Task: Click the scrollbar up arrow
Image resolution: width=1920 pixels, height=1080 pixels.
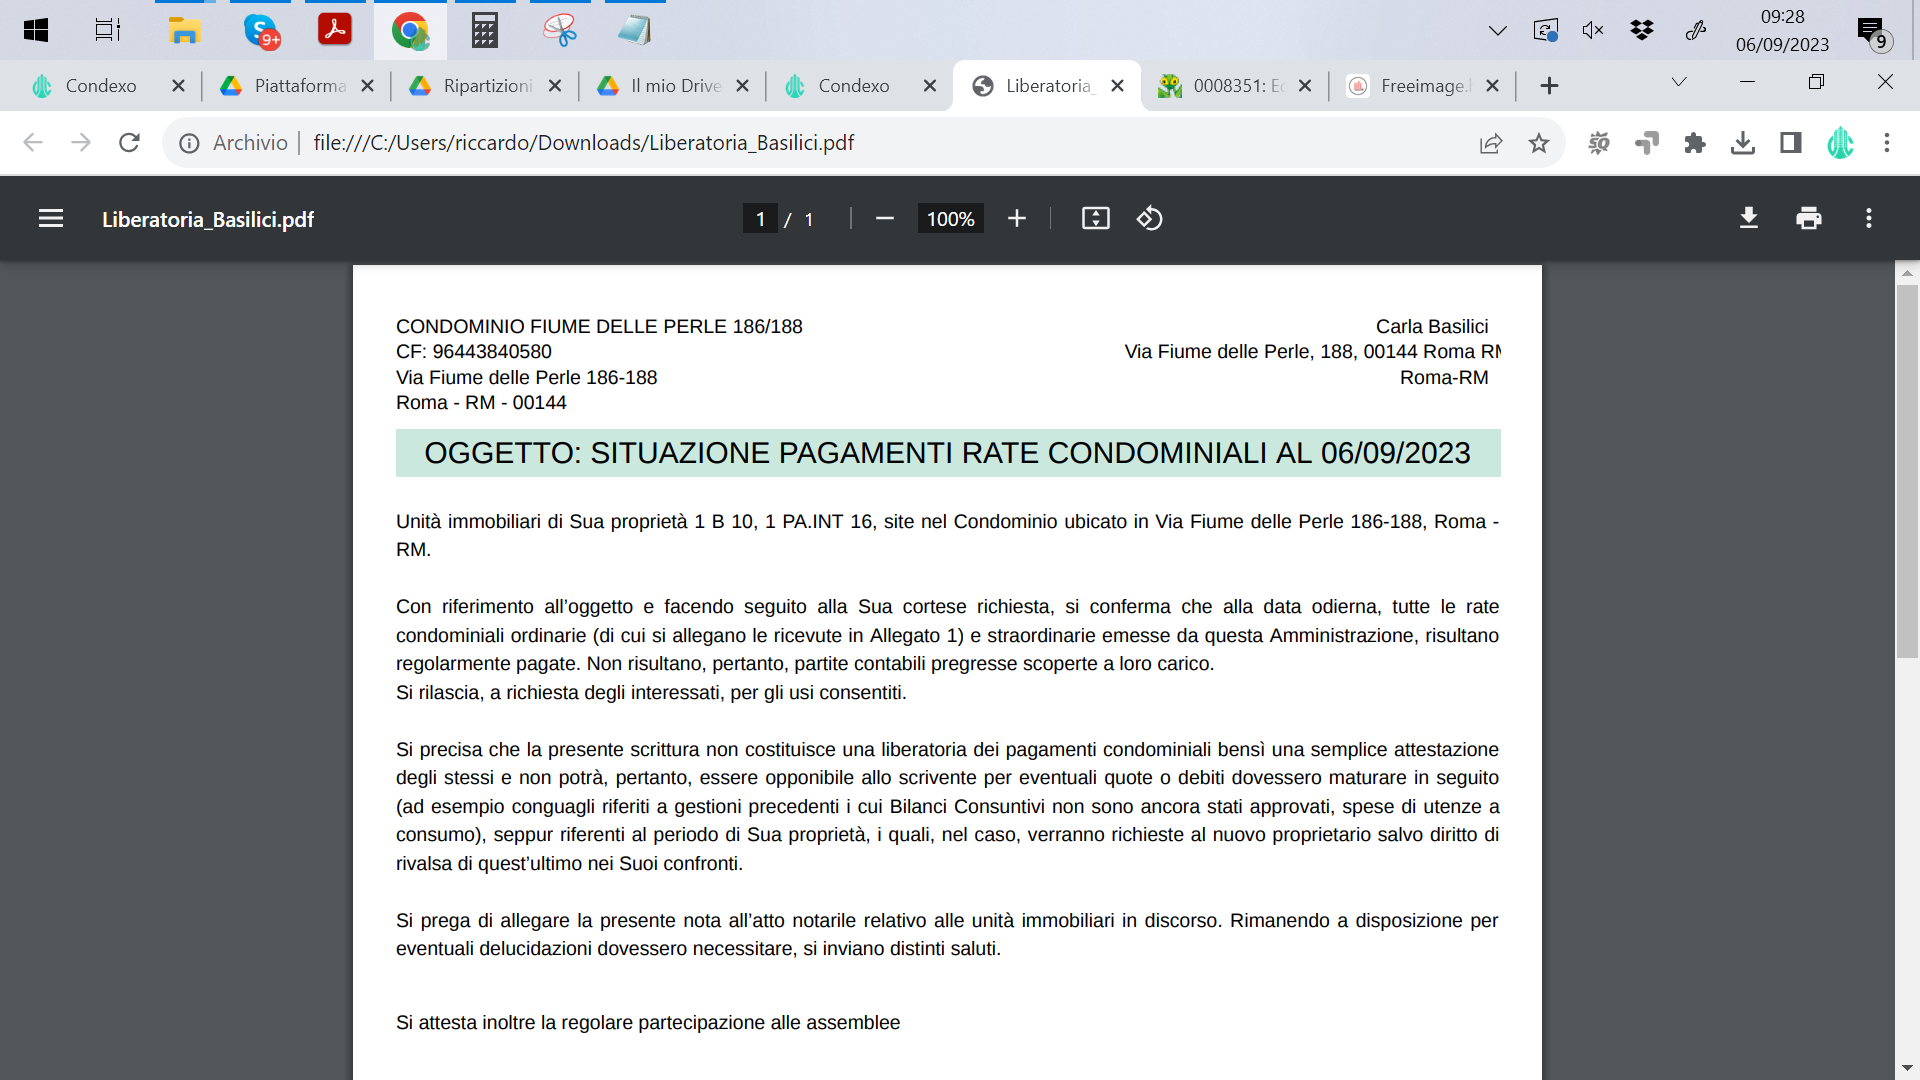Action: [x=1907, y=273]
